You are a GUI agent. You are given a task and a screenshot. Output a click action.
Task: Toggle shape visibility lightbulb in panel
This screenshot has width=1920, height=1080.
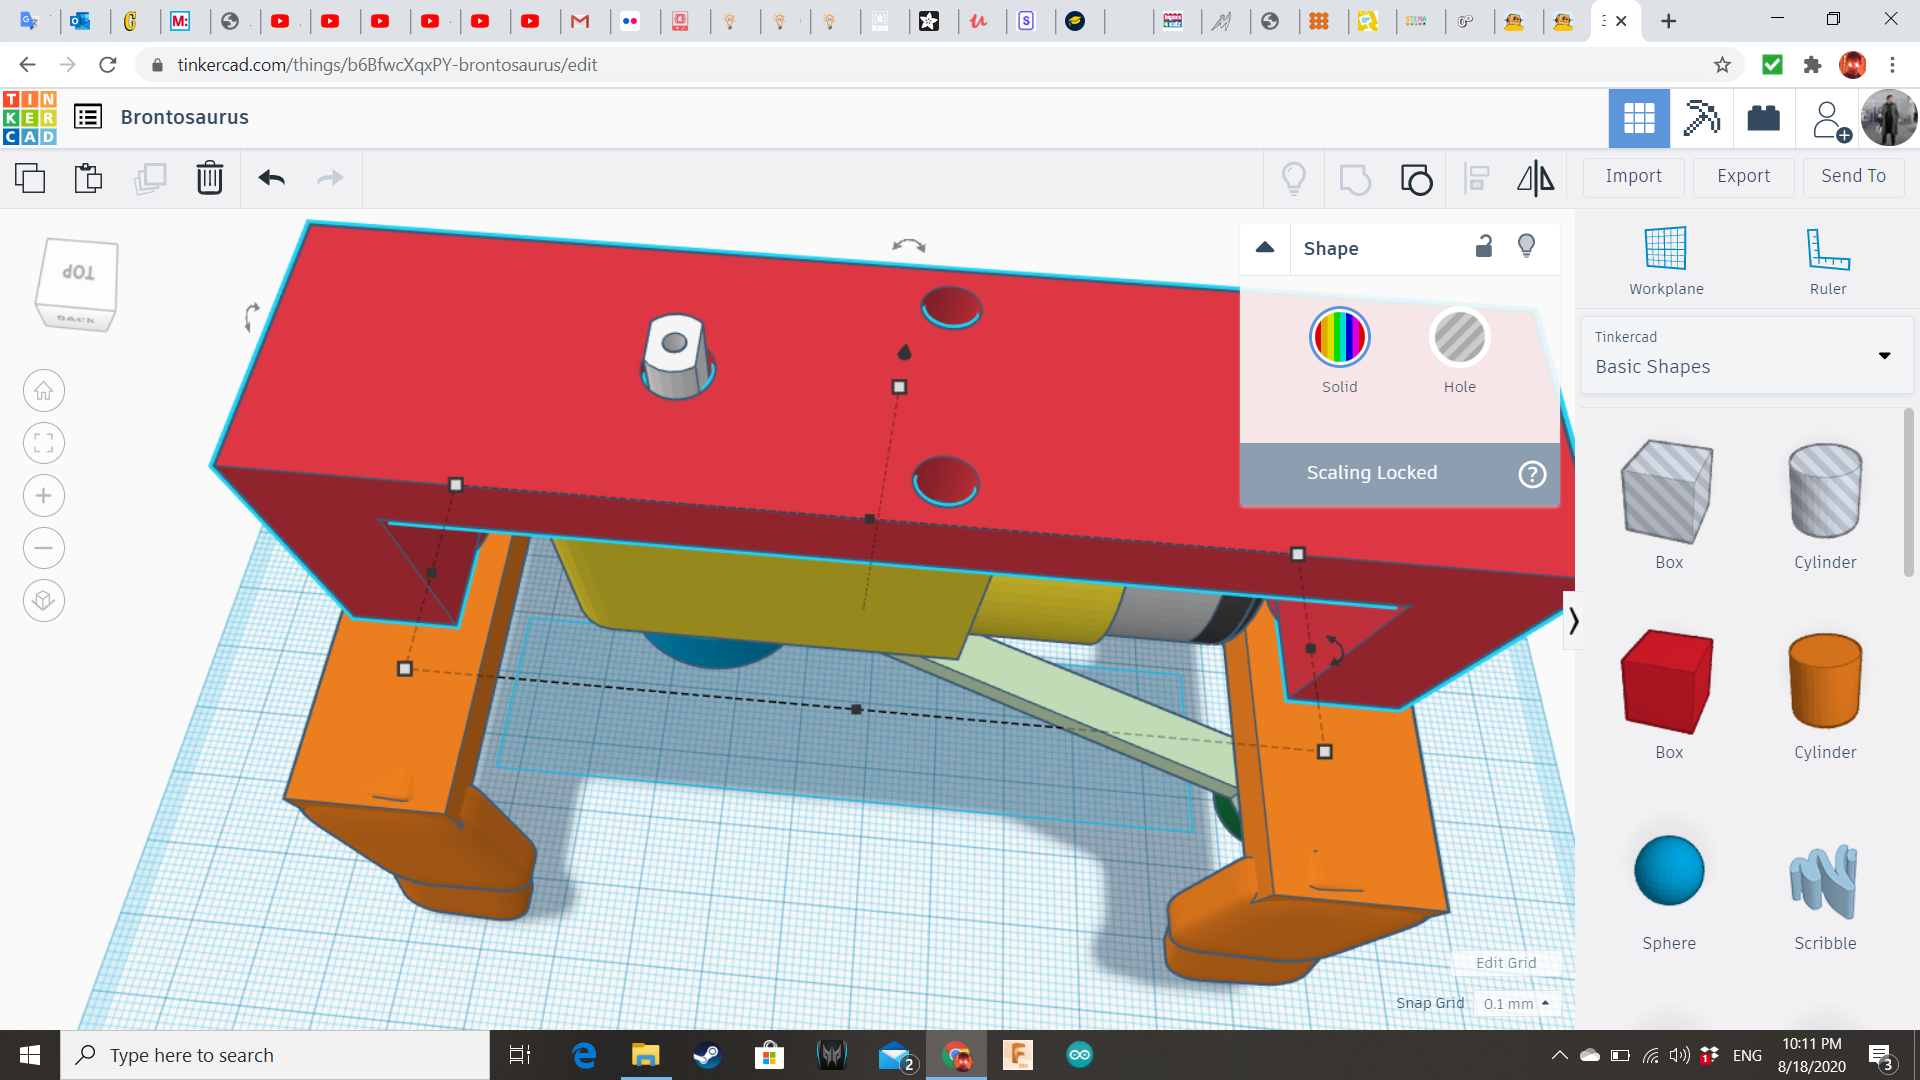[x=1526, y=247]
